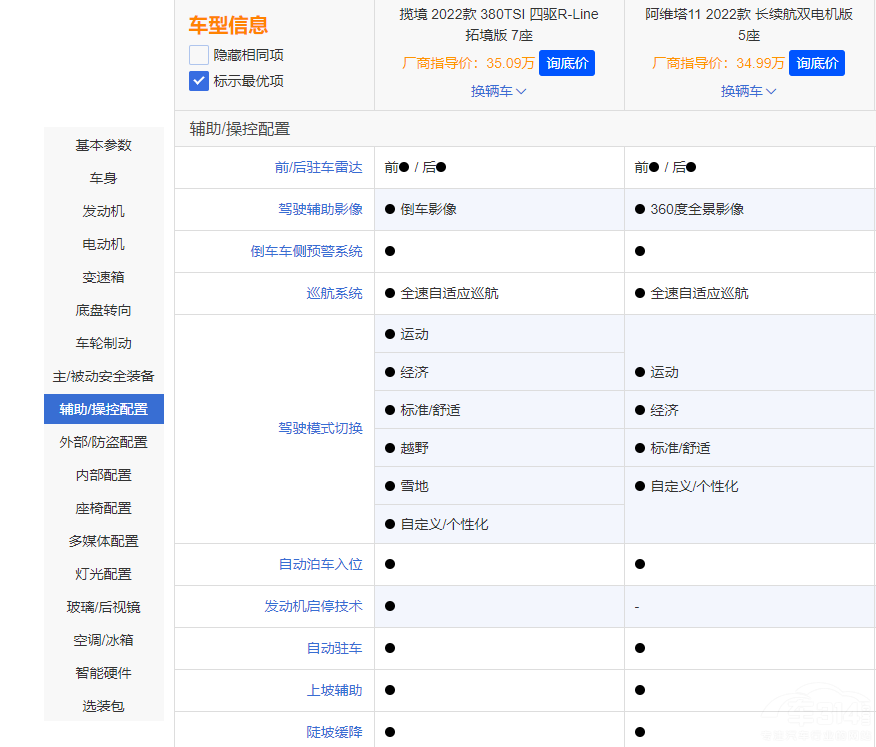This screenshot has width=876, height=747.
Task: Select the 选装包 sidebar item
Action: pos(103,706)
